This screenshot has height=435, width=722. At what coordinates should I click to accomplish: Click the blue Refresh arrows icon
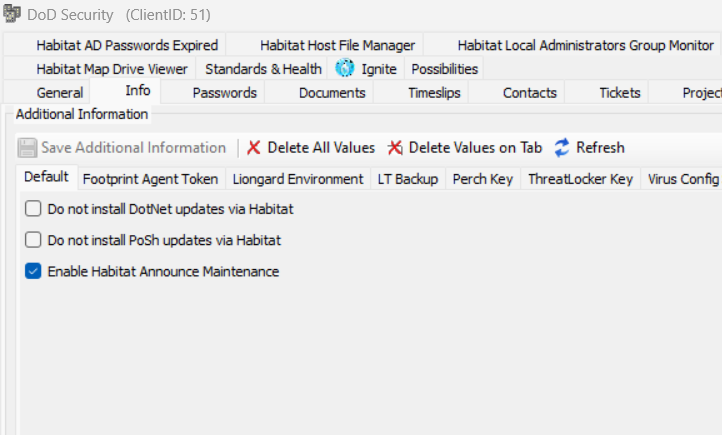[562, 148]
